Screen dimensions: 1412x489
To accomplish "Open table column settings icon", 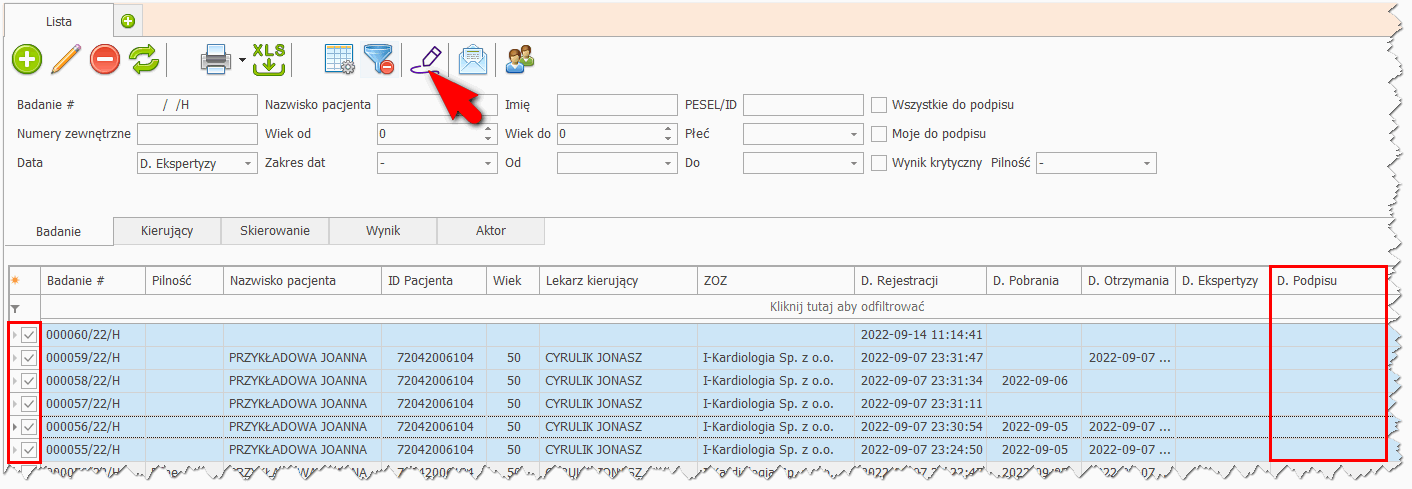I will [x=340, y=60].
